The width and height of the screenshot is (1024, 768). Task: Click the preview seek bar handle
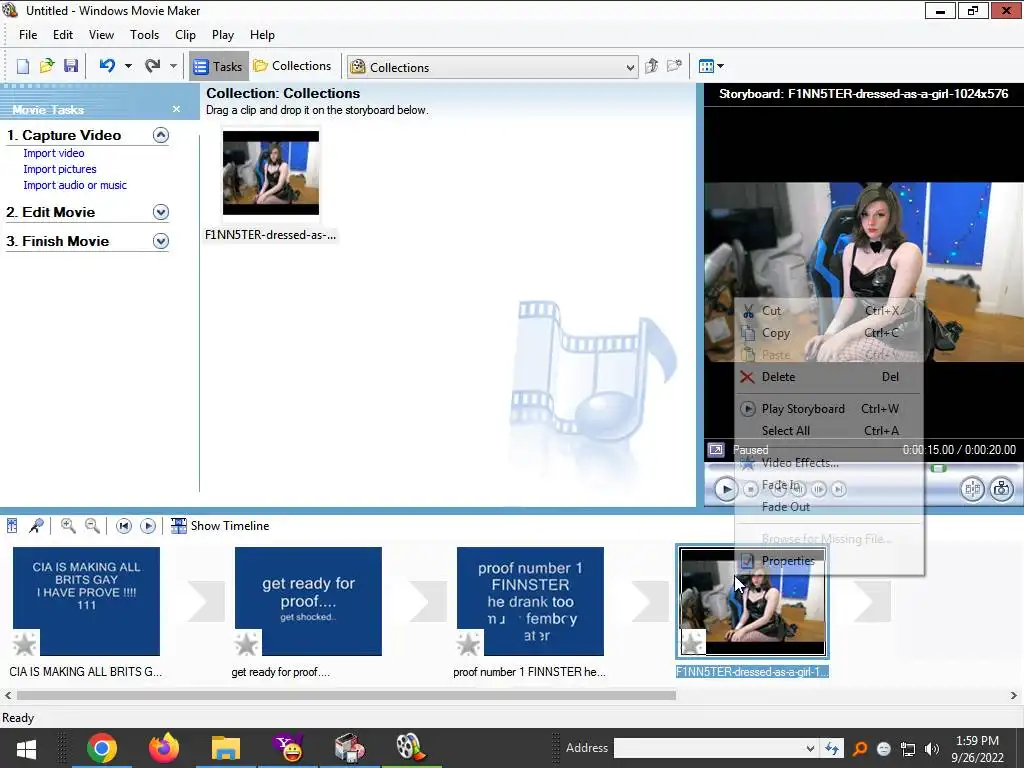pos(938,468)
